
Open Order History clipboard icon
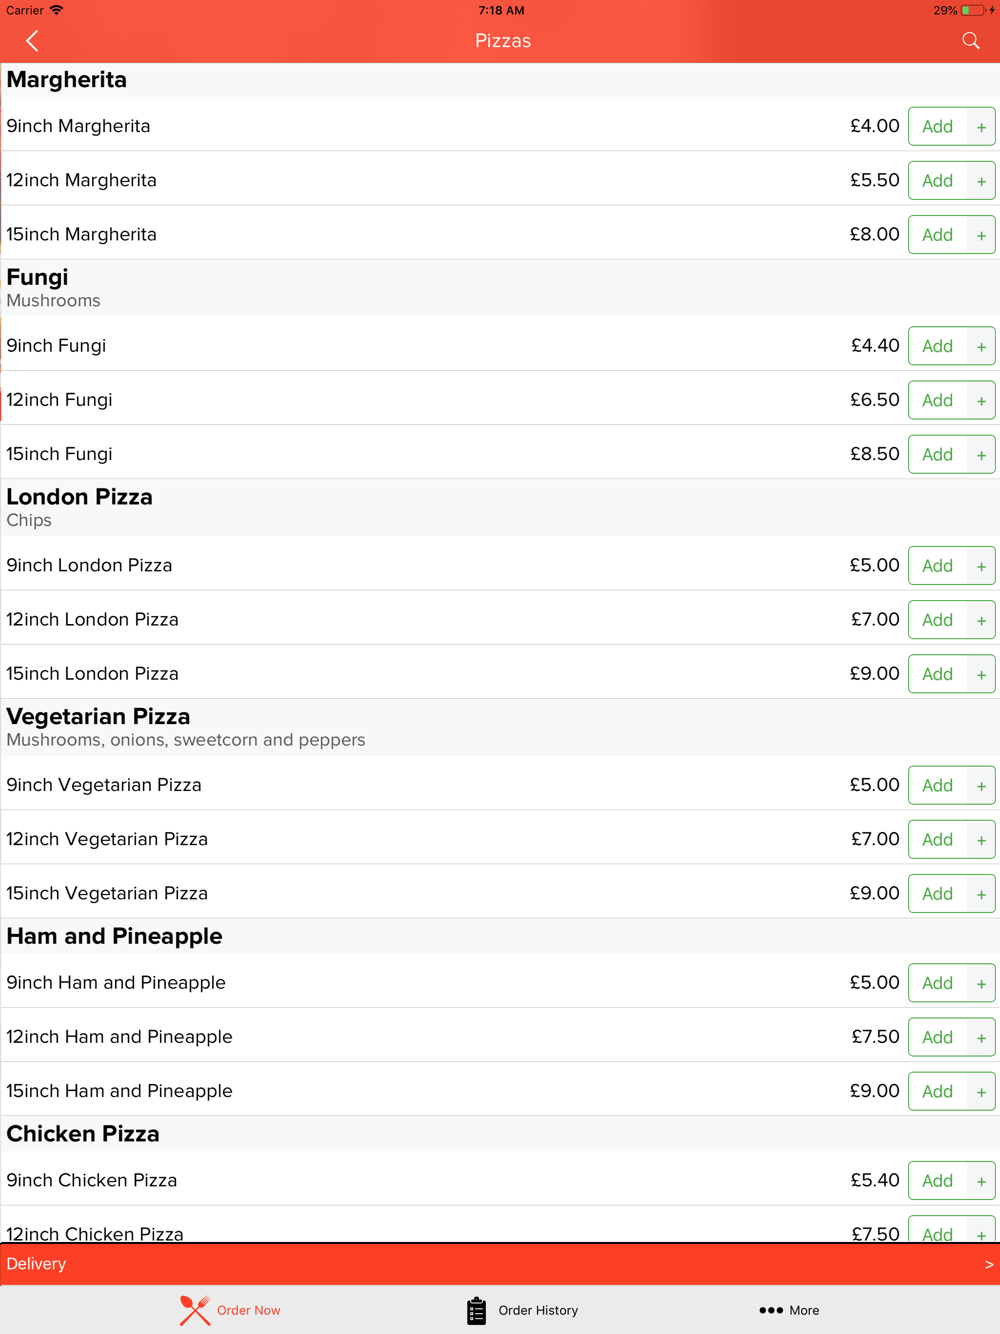point(476,1310)
